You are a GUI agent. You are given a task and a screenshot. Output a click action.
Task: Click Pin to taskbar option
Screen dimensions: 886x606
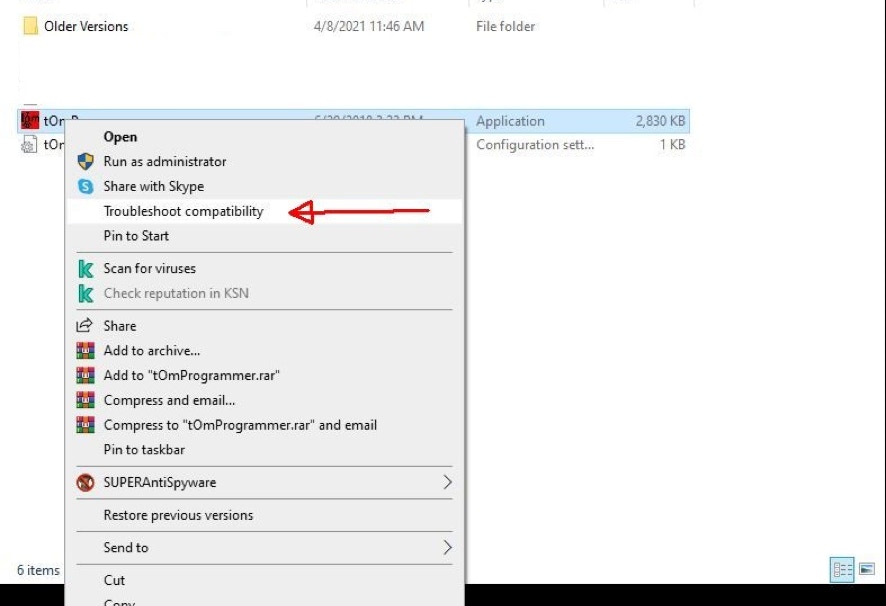pyautogui.click(x=144, y=450)
